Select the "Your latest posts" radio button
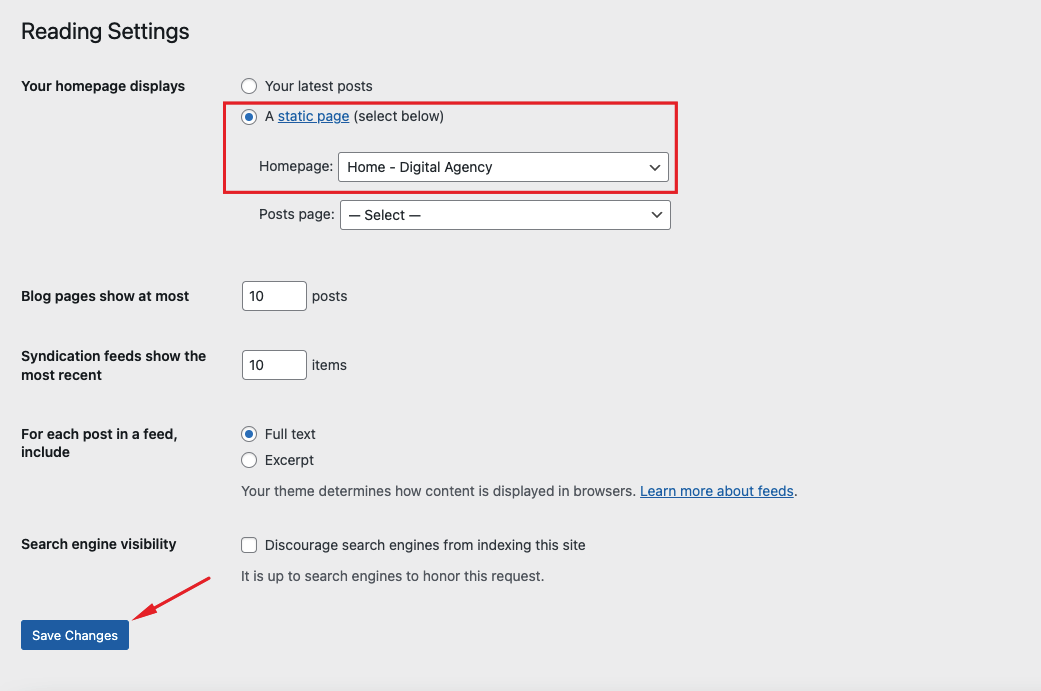This screenshot has width=1041, height=691. [x=249, y=86]
